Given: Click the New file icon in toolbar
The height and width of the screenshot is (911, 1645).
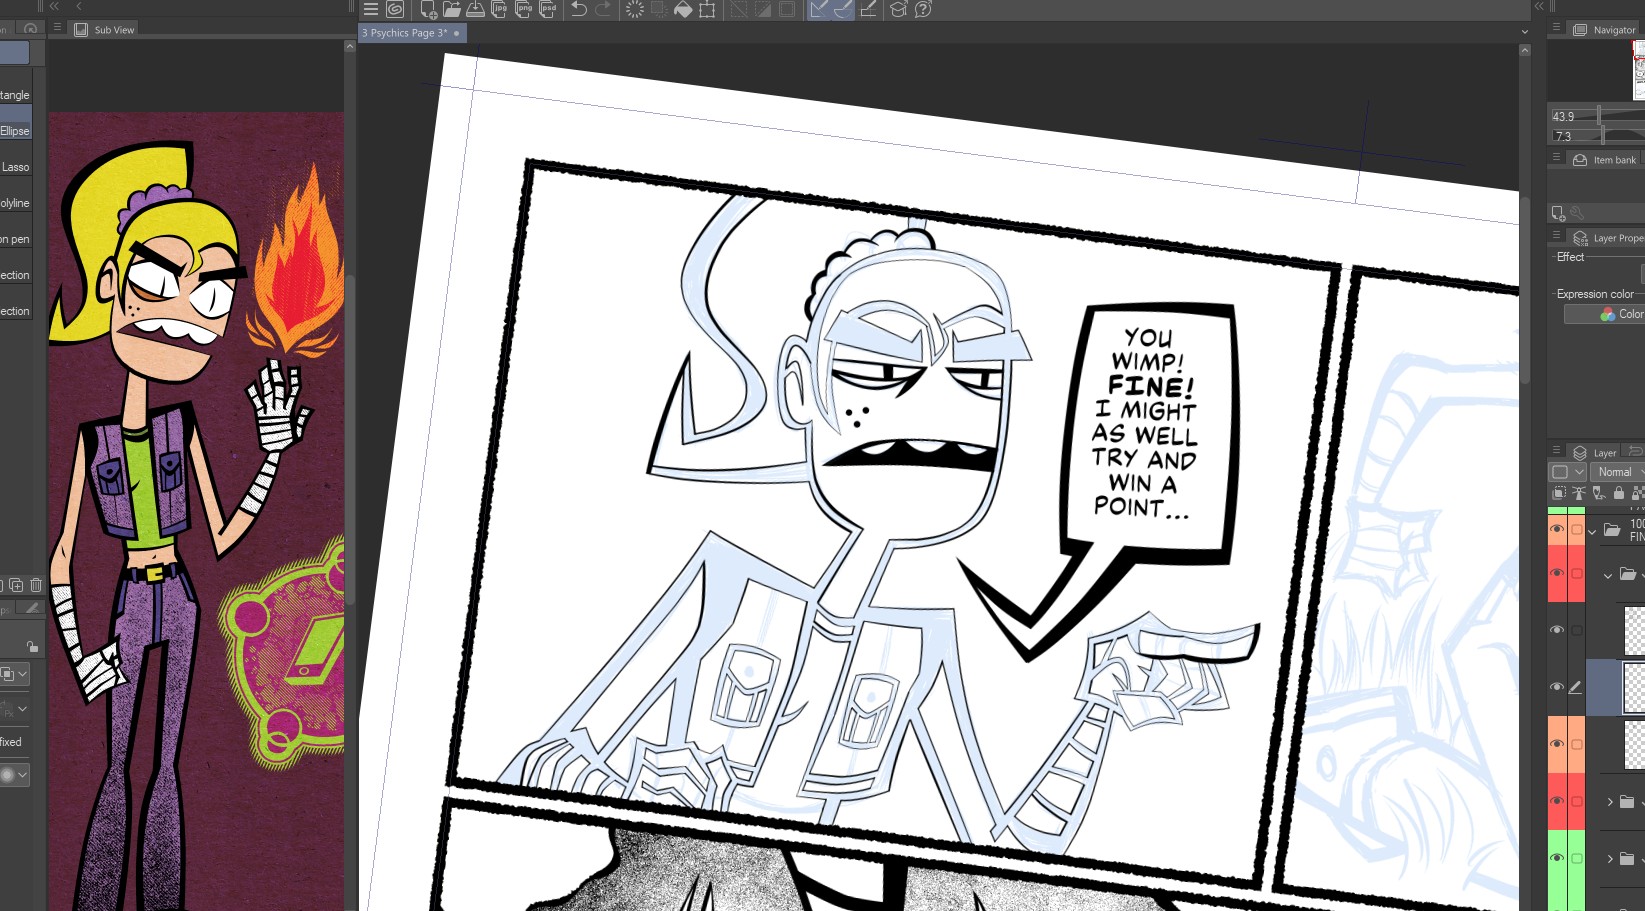Looking at the screenshot, I should (428, 10).
